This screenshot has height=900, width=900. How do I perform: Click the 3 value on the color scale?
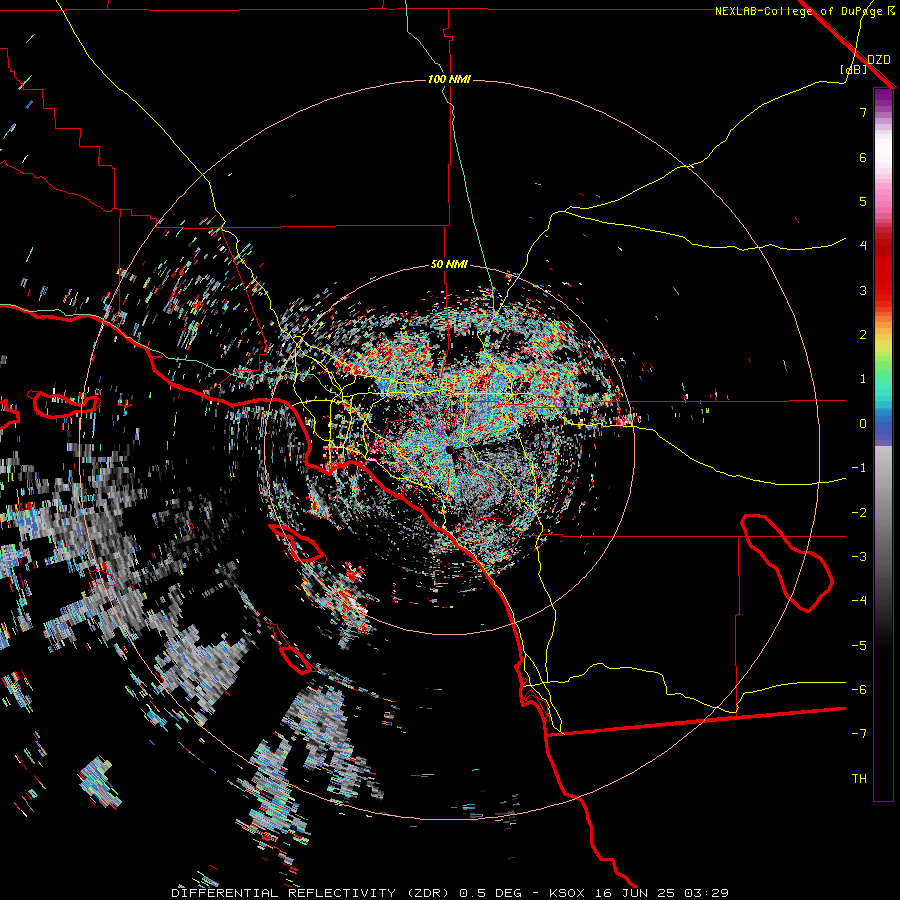(x=863, y=290)
